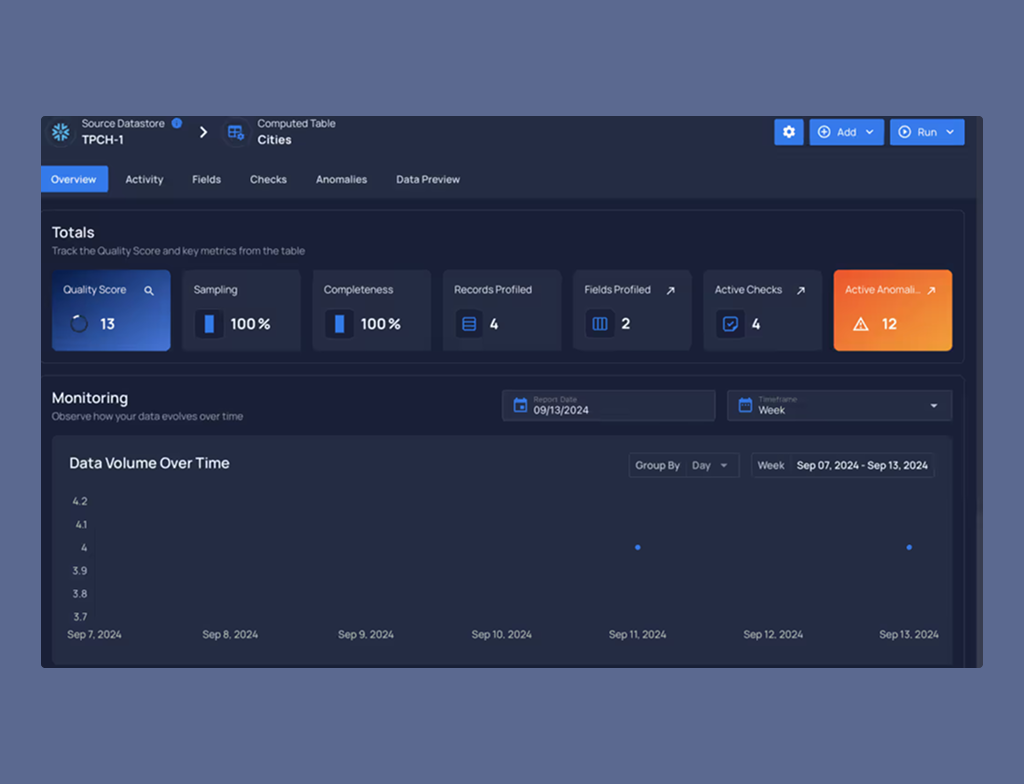Click the week range Sep 07 - Sep 13, 2024
Screen dimensions: 1024x784
[862, 465]
